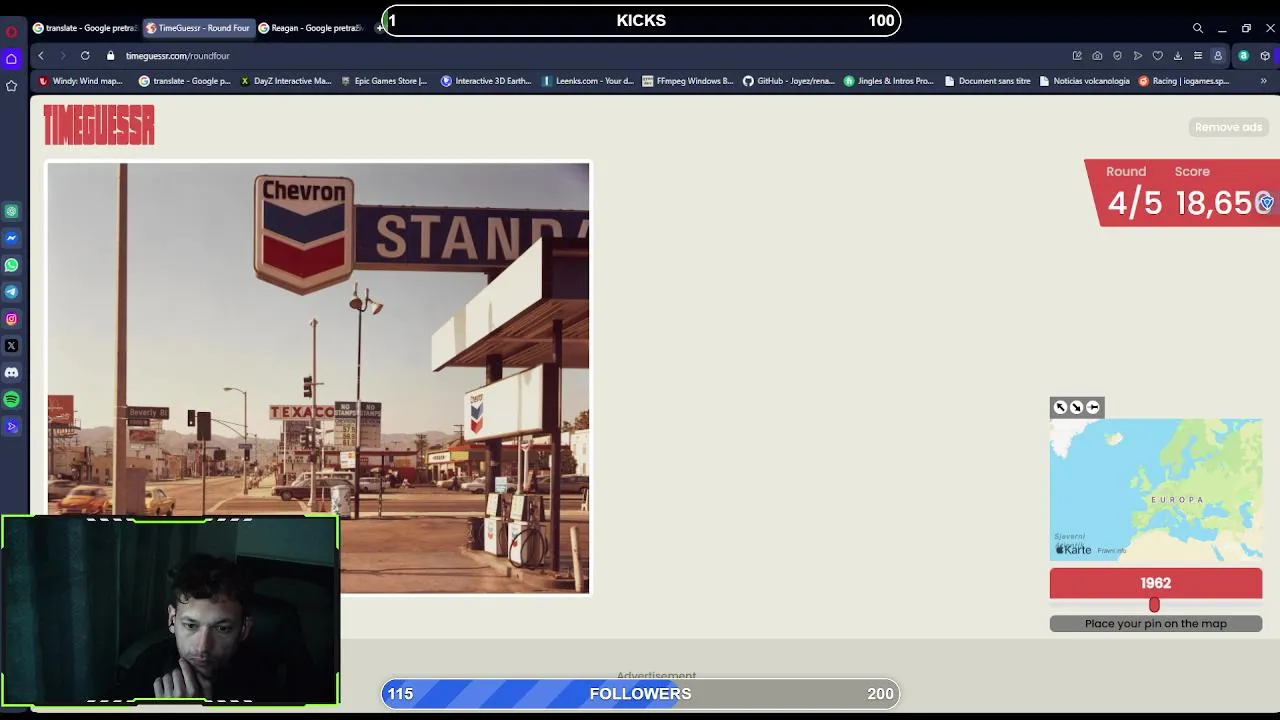Screen dimensions: 1280x720
Task: Click the year slider handle
Action: (1154, 605)
